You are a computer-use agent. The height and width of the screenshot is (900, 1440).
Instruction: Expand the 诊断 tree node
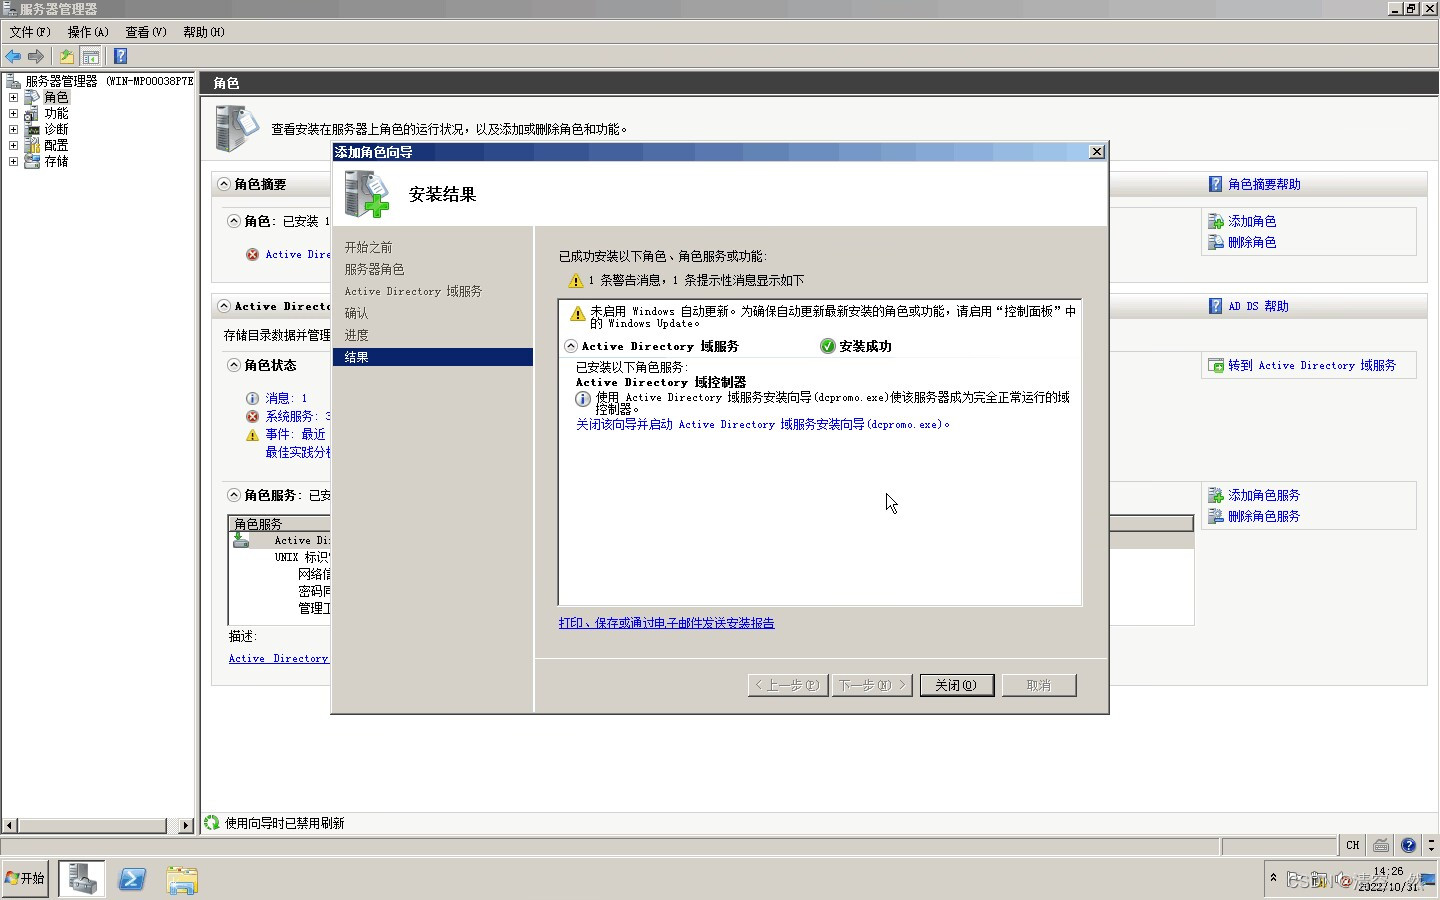pyautogui.click(x=13, y=129)
